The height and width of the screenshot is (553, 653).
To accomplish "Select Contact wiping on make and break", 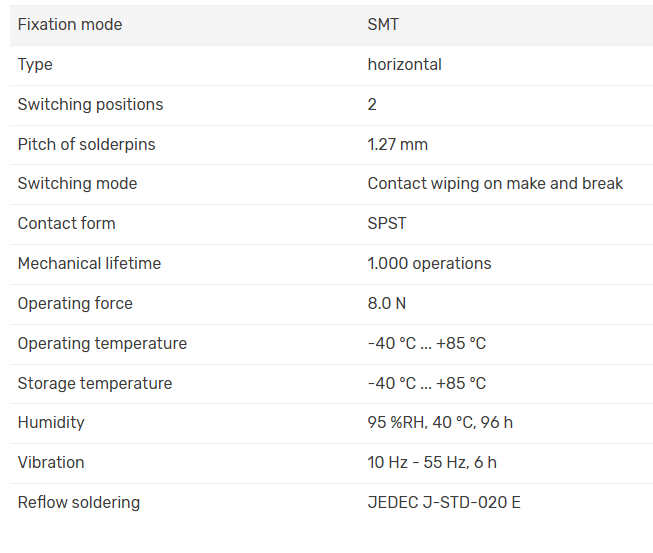I will coord(495,184).
